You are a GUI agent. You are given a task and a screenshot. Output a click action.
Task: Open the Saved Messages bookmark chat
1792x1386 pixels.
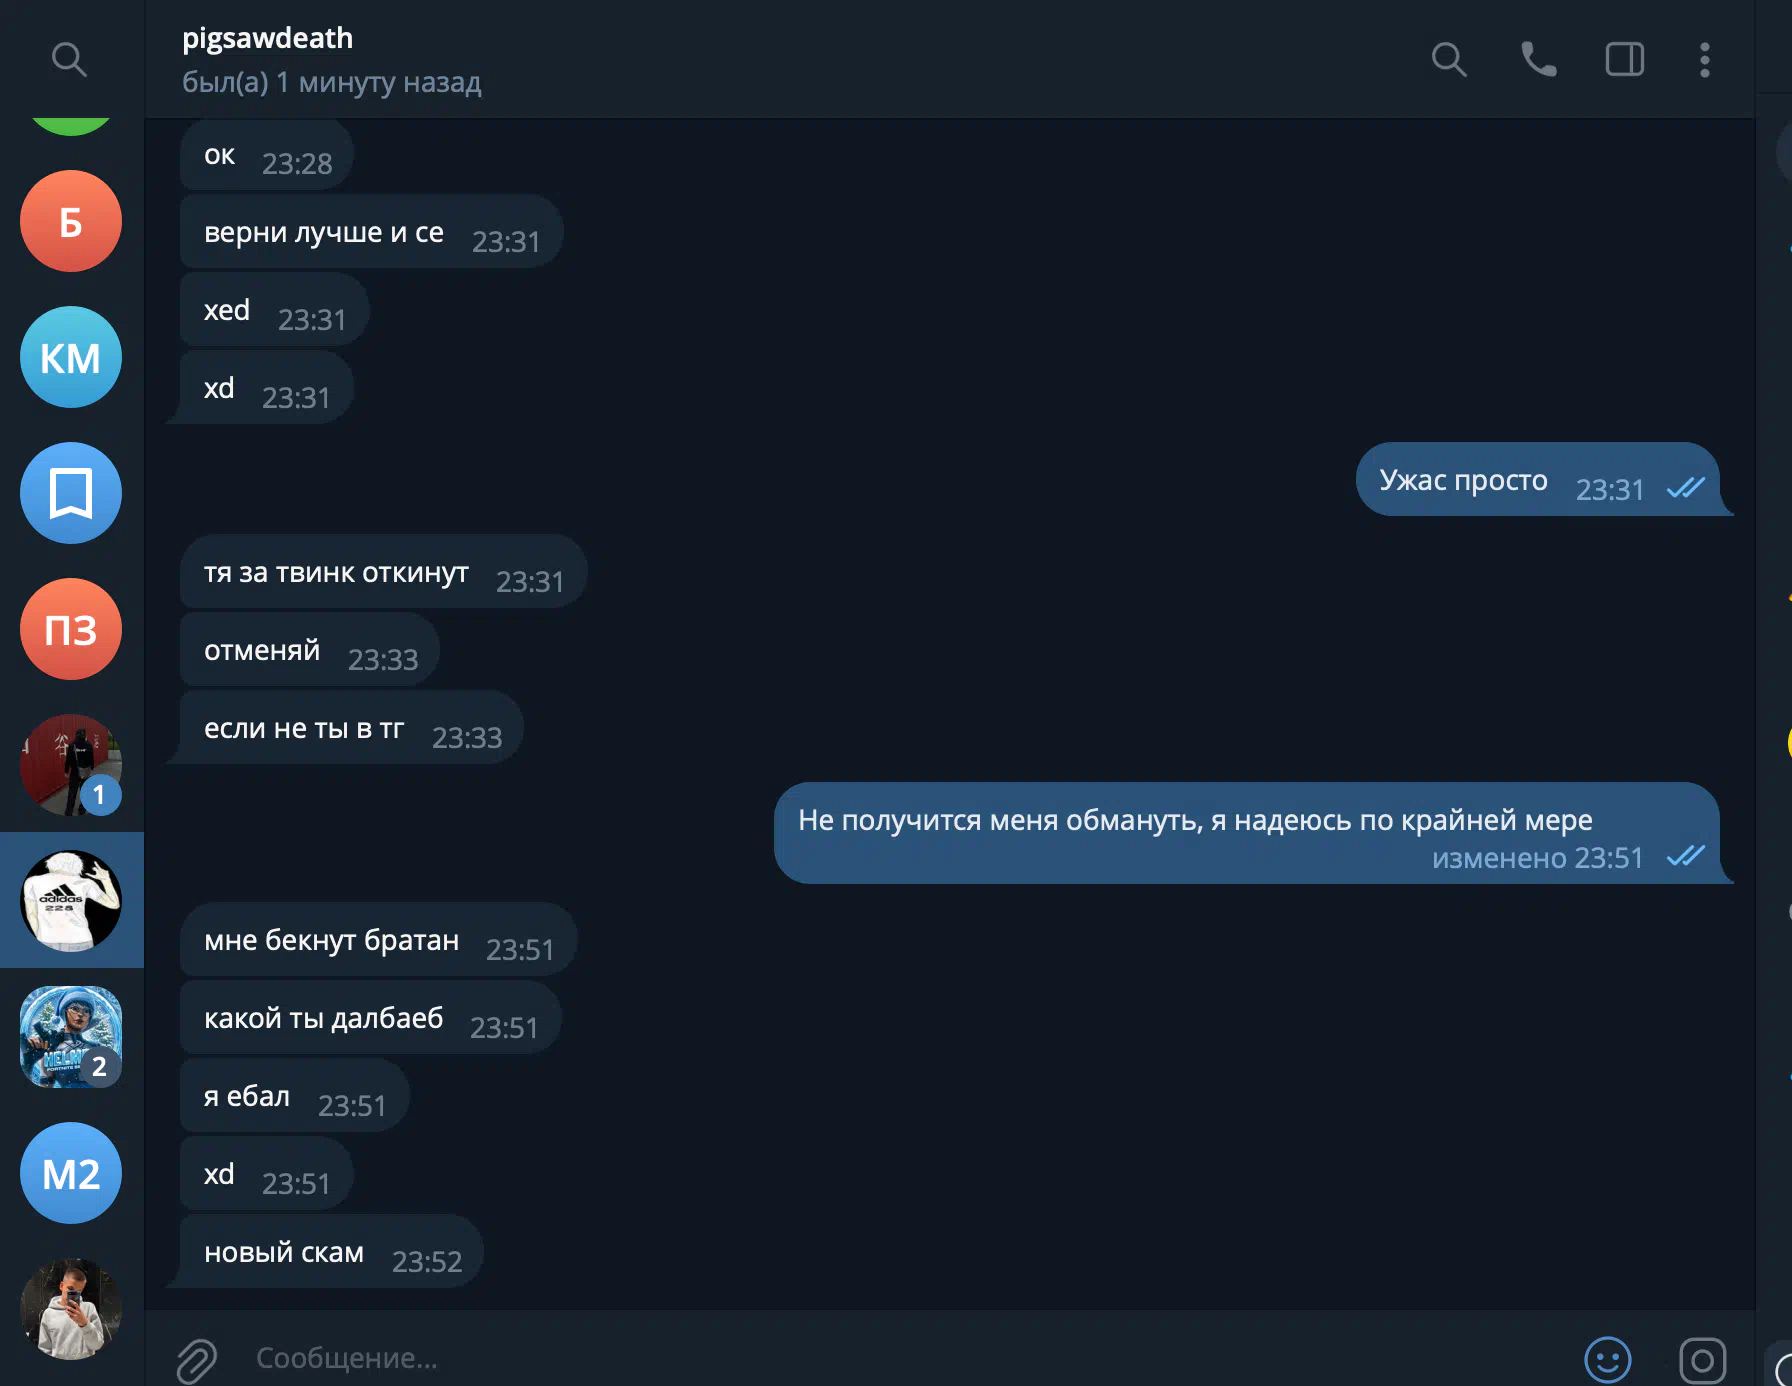(x=71, y=493)
